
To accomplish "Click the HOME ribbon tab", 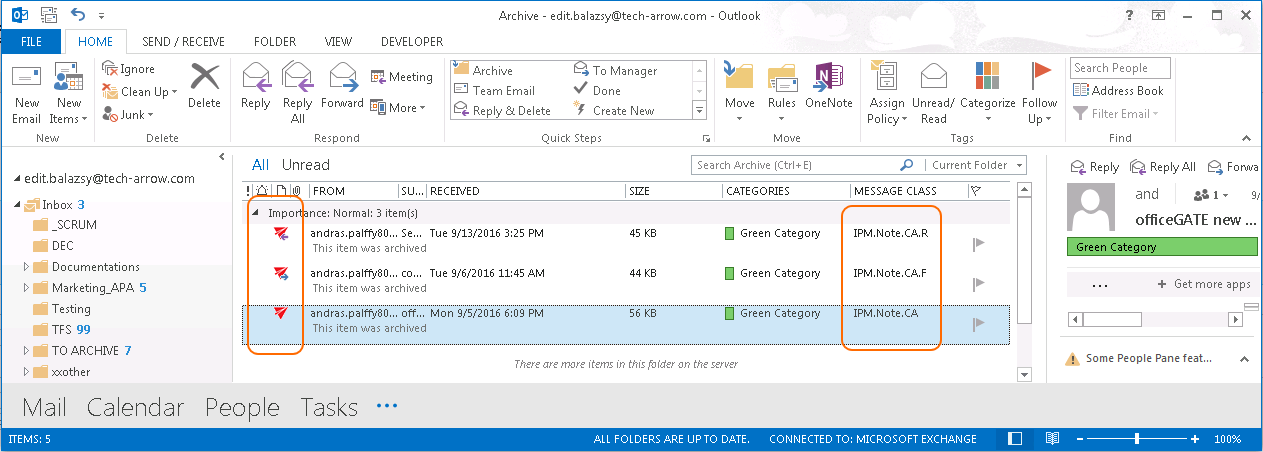I will pyautogui.click(x=95, y=42).
